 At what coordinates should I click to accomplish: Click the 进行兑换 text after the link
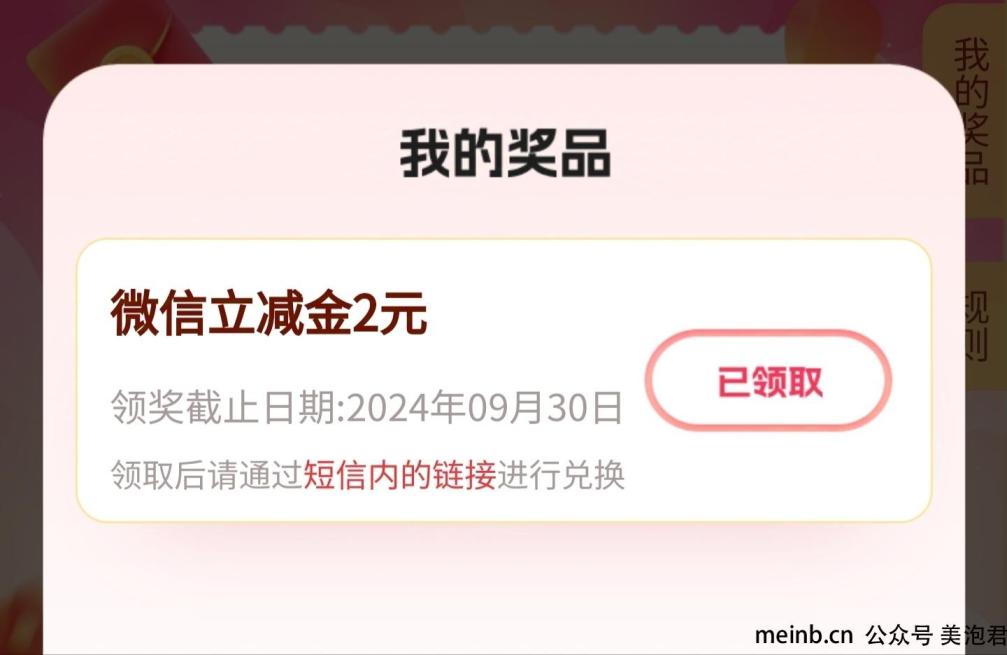tap(561, 476)
